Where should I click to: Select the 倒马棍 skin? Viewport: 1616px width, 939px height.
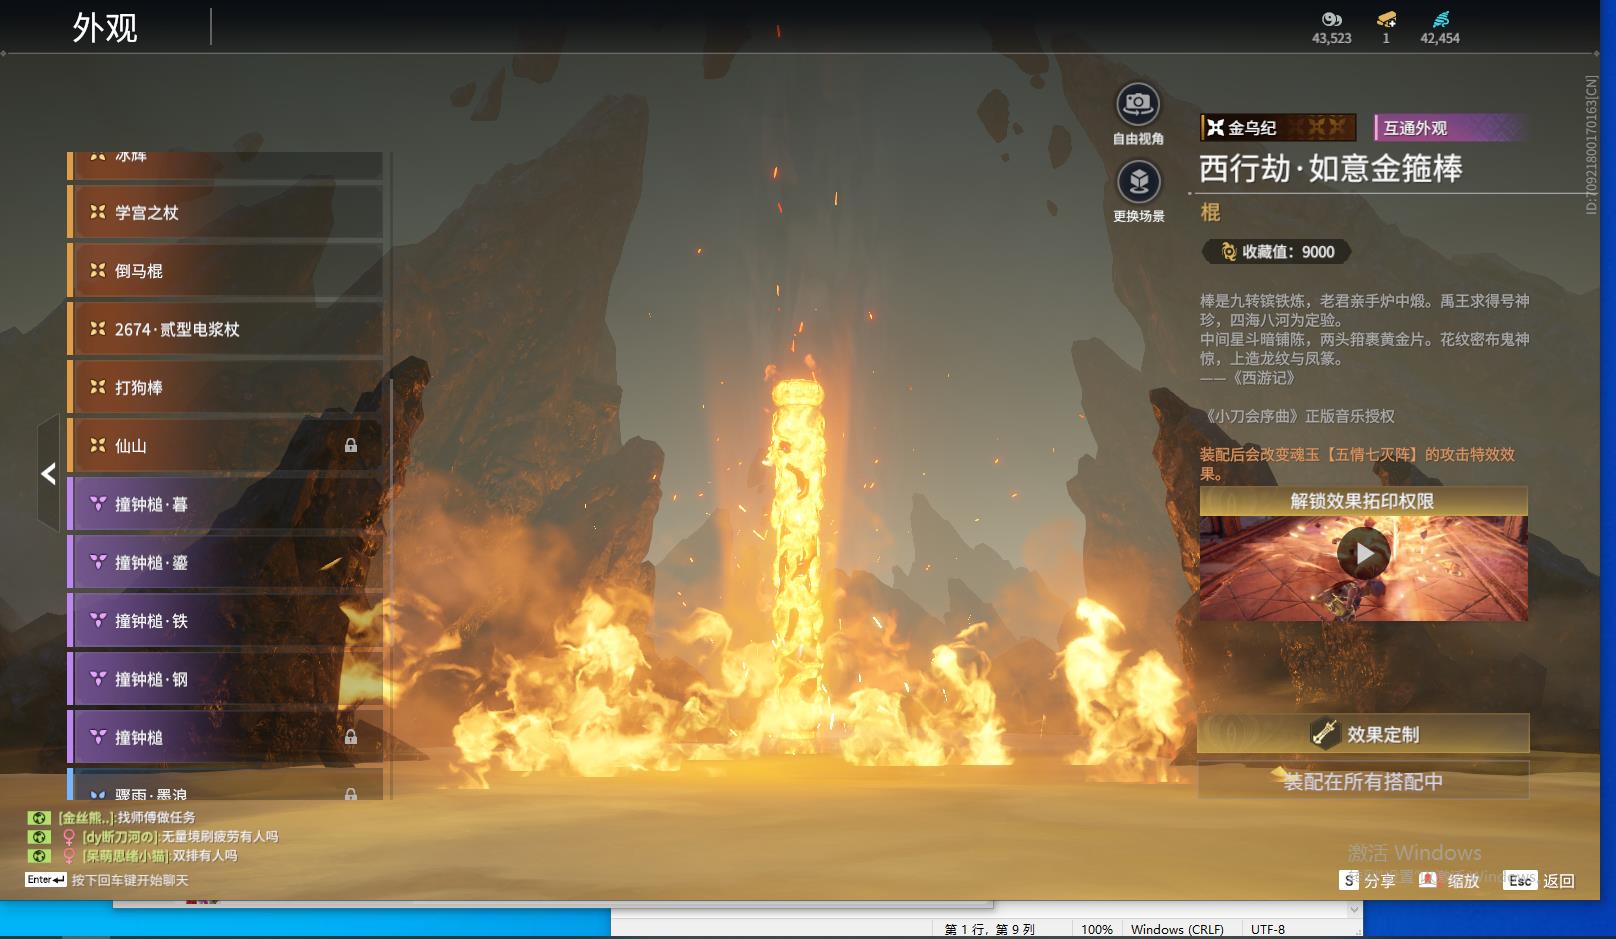tap(226, 271)
